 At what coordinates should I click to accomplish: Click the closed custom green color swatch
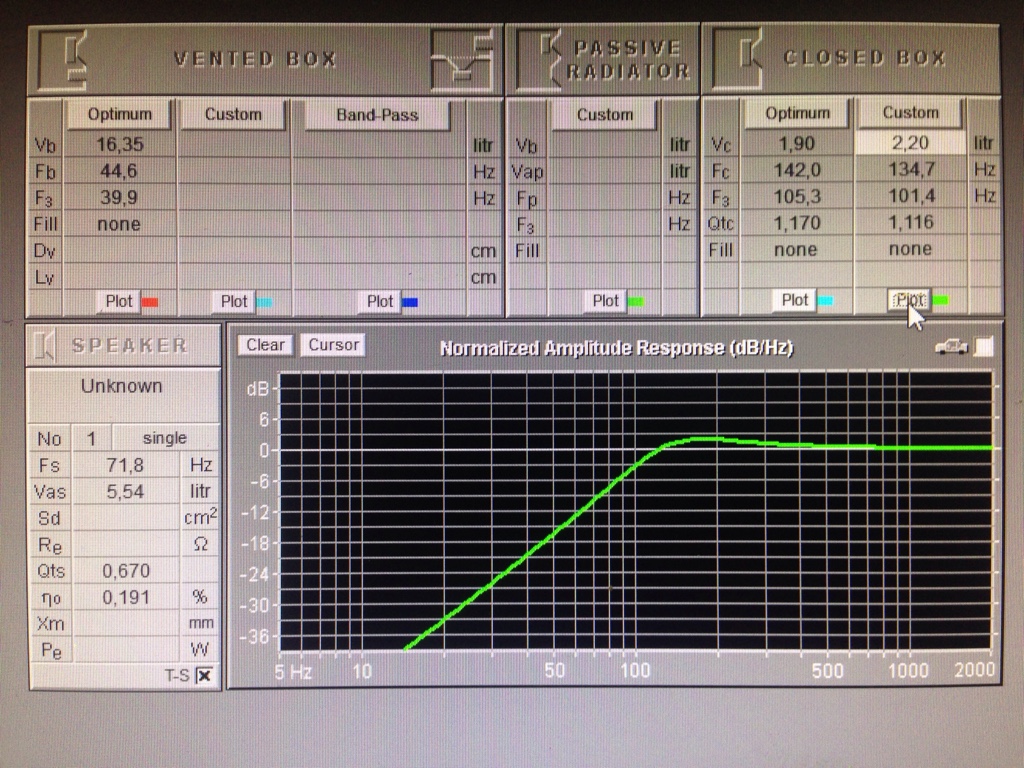[x=940, y=300]
